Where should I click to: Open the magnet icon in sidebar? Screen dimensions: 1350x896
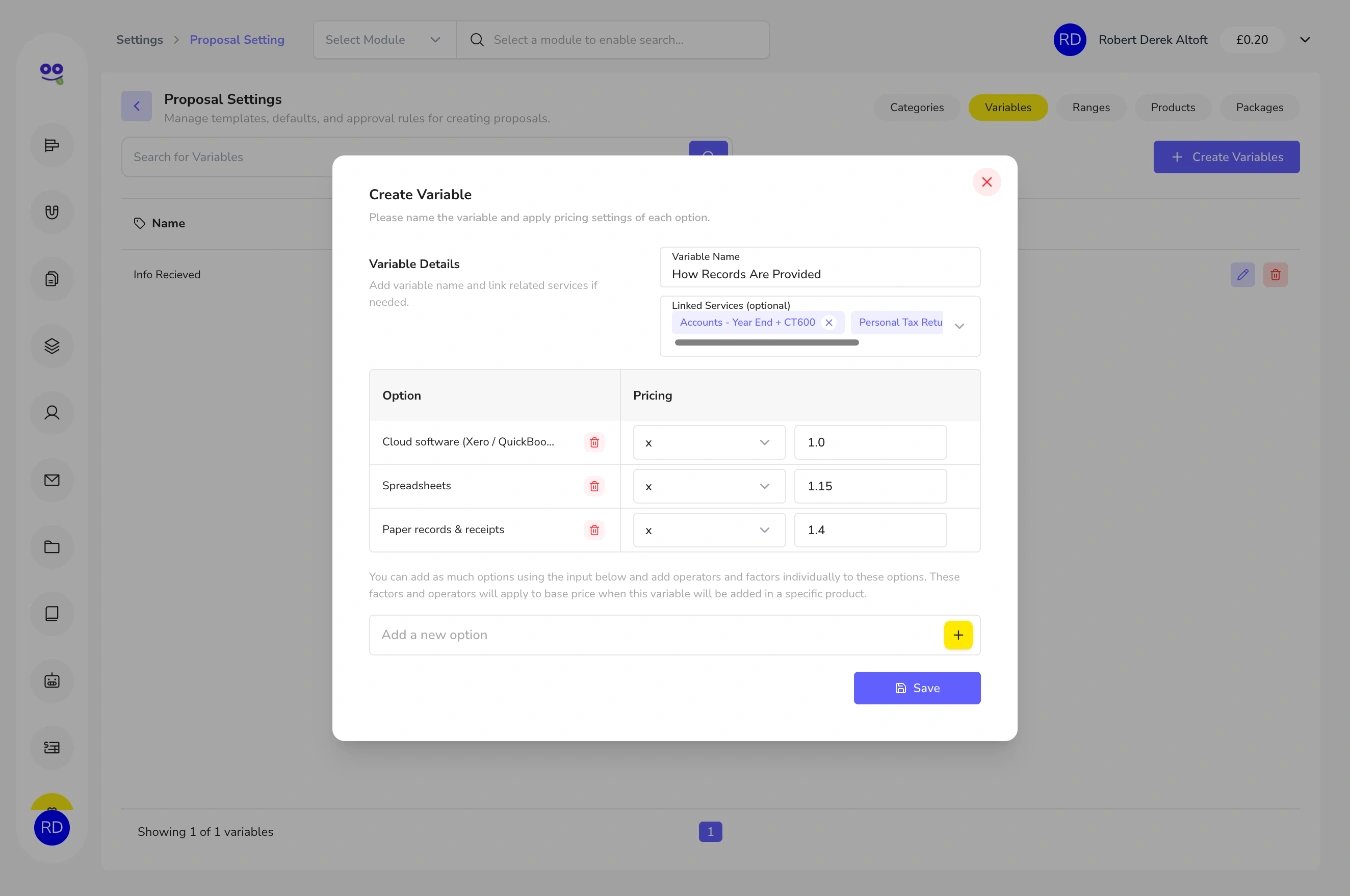coord(52,212)
